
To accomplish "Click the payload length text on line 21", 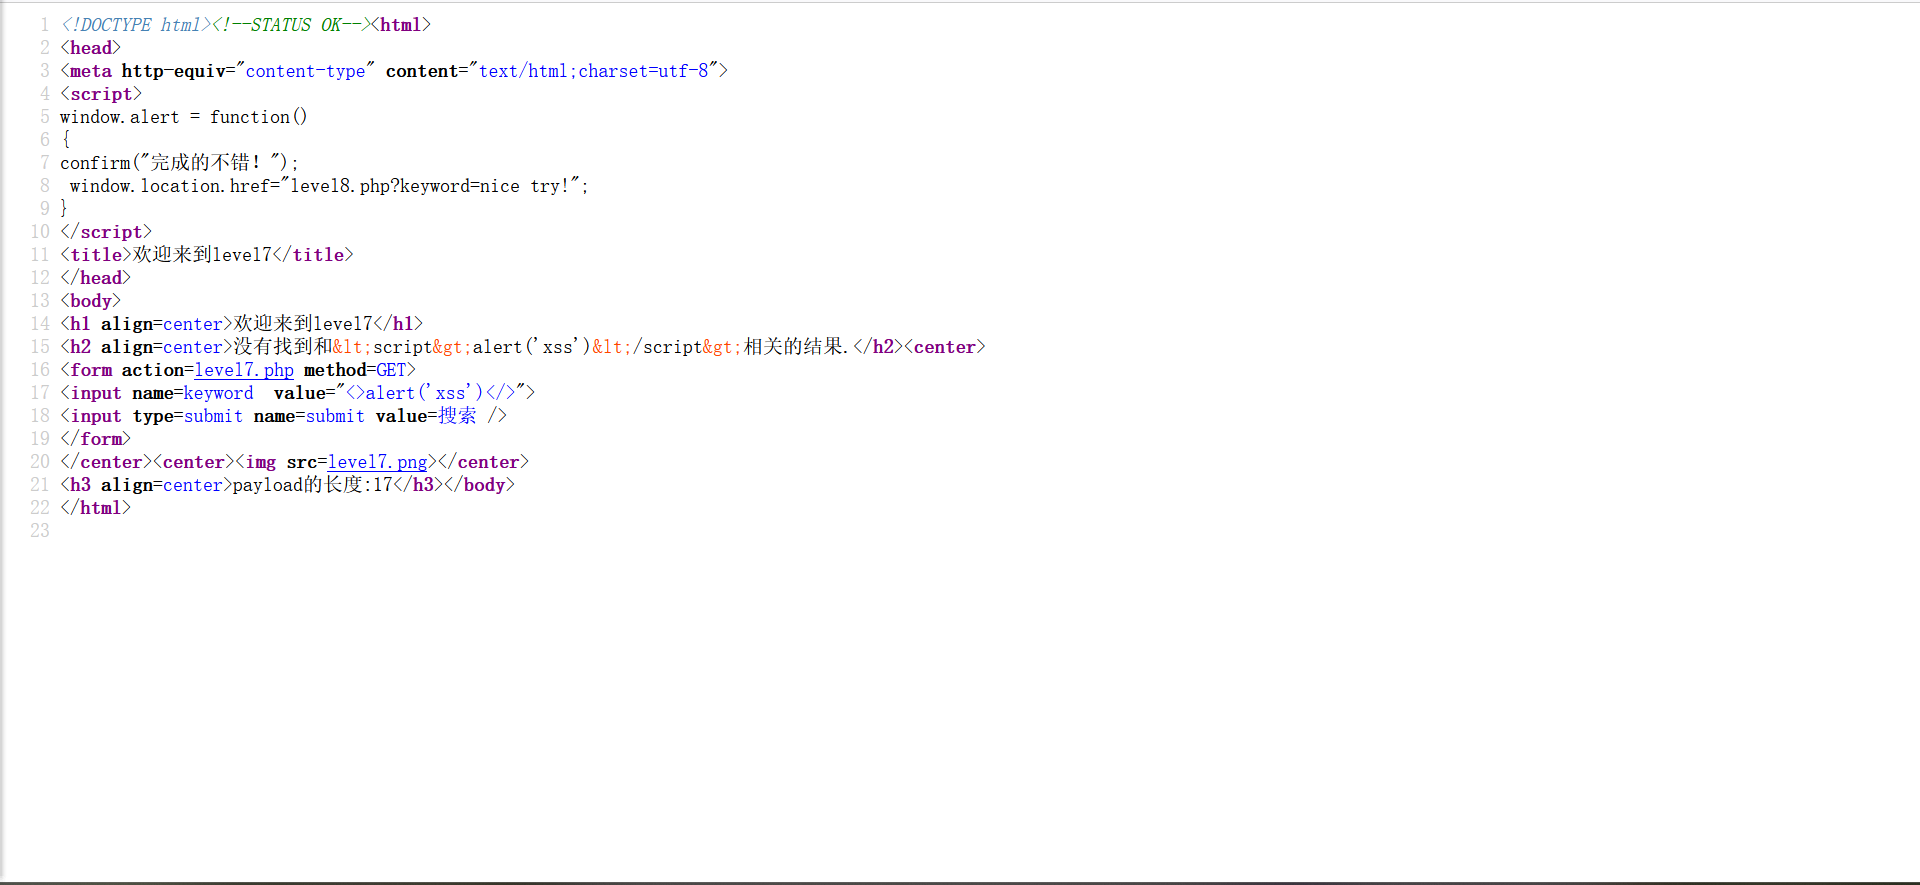I will pyautogui.click(x=313, y=485).
